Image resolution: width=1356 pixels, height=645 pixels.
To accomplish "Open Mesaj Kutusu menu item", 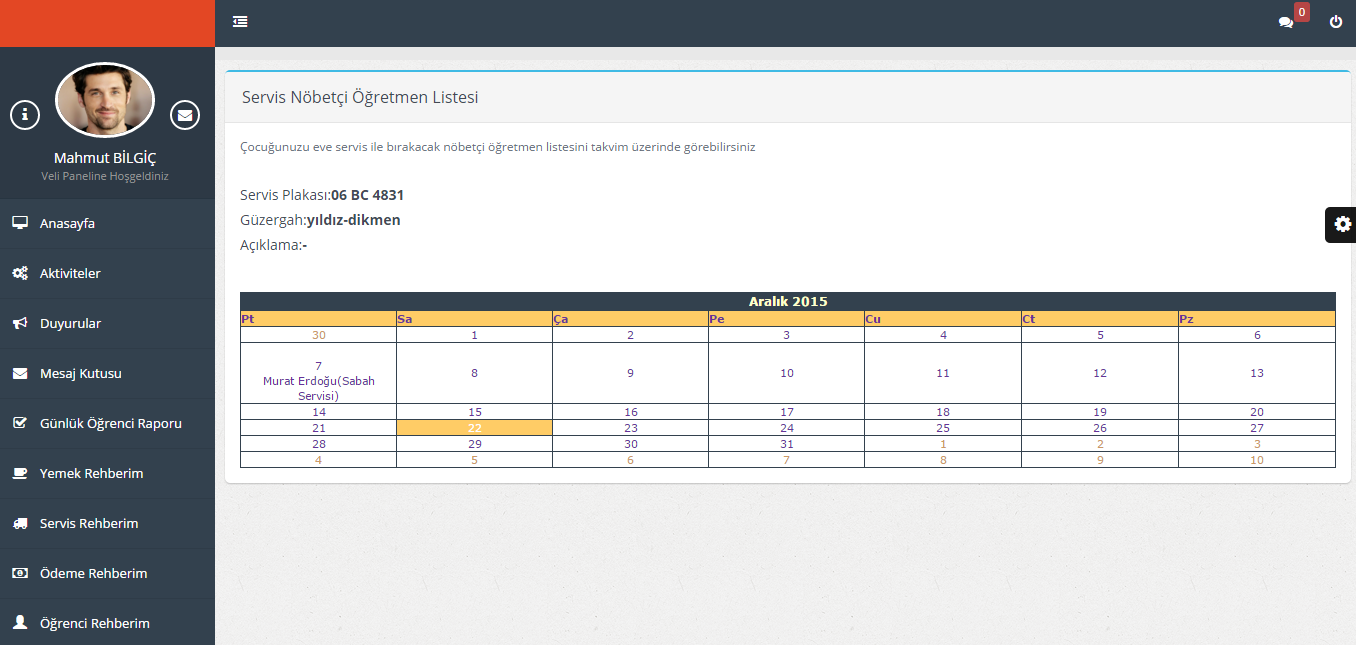I will 80,373.
